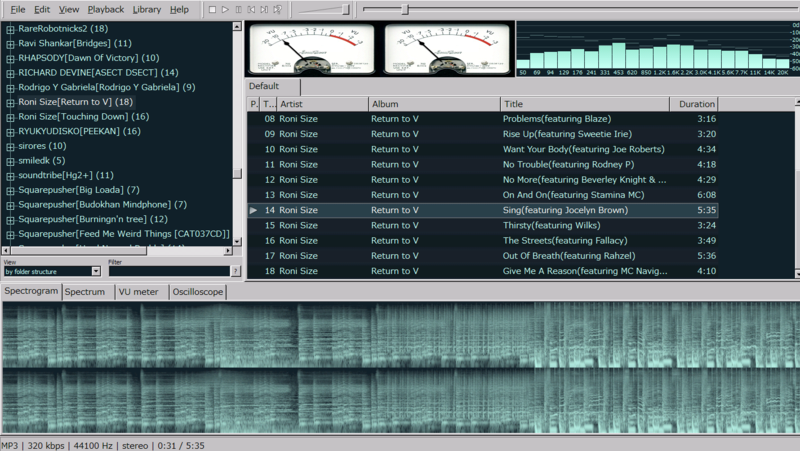Click the Play button in toolbar
Image resolution: width=800 pixels, height=451 pixels.
[x=225, y=9]
